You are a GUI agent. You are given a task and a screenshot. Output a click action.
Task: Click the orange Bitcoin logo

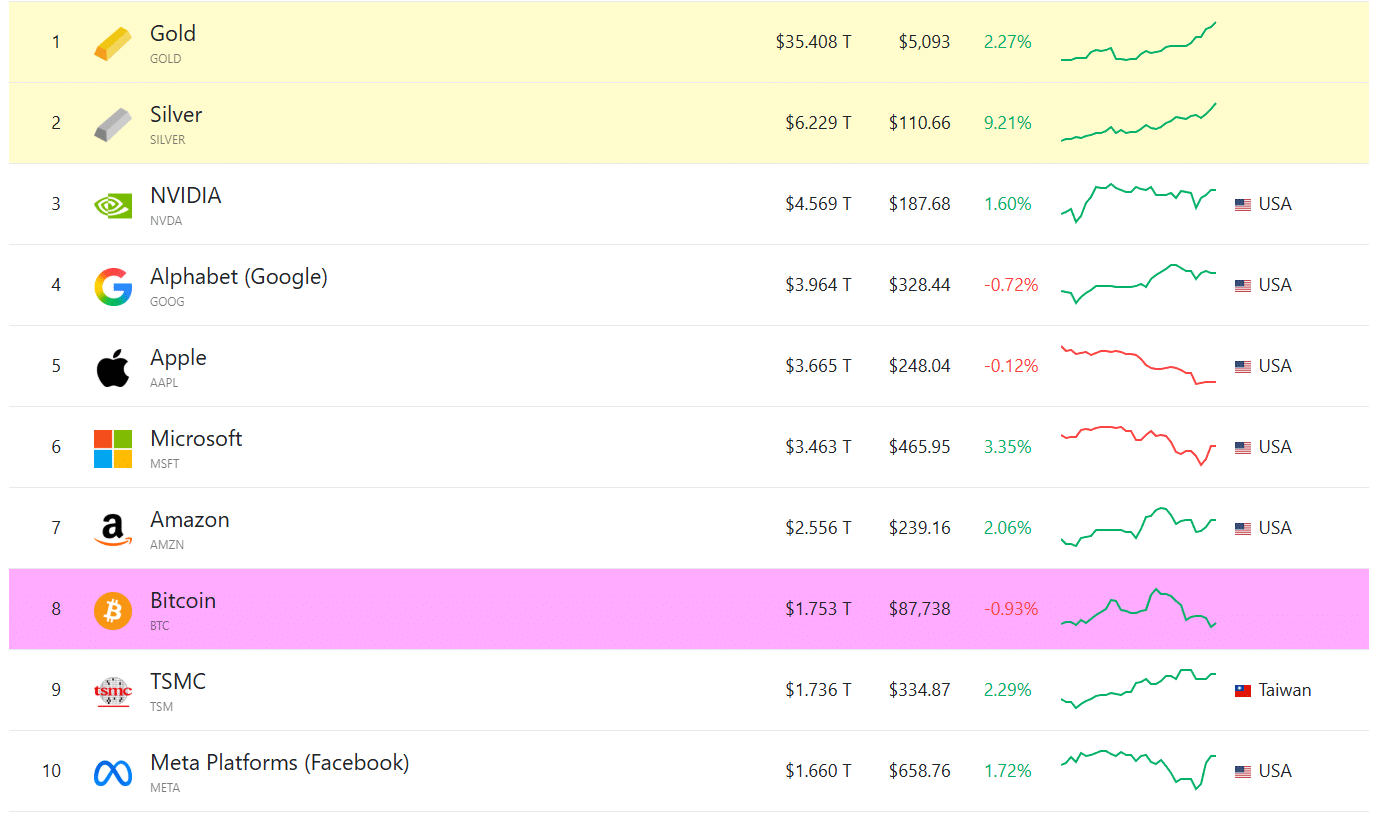(x=113, y=610)
